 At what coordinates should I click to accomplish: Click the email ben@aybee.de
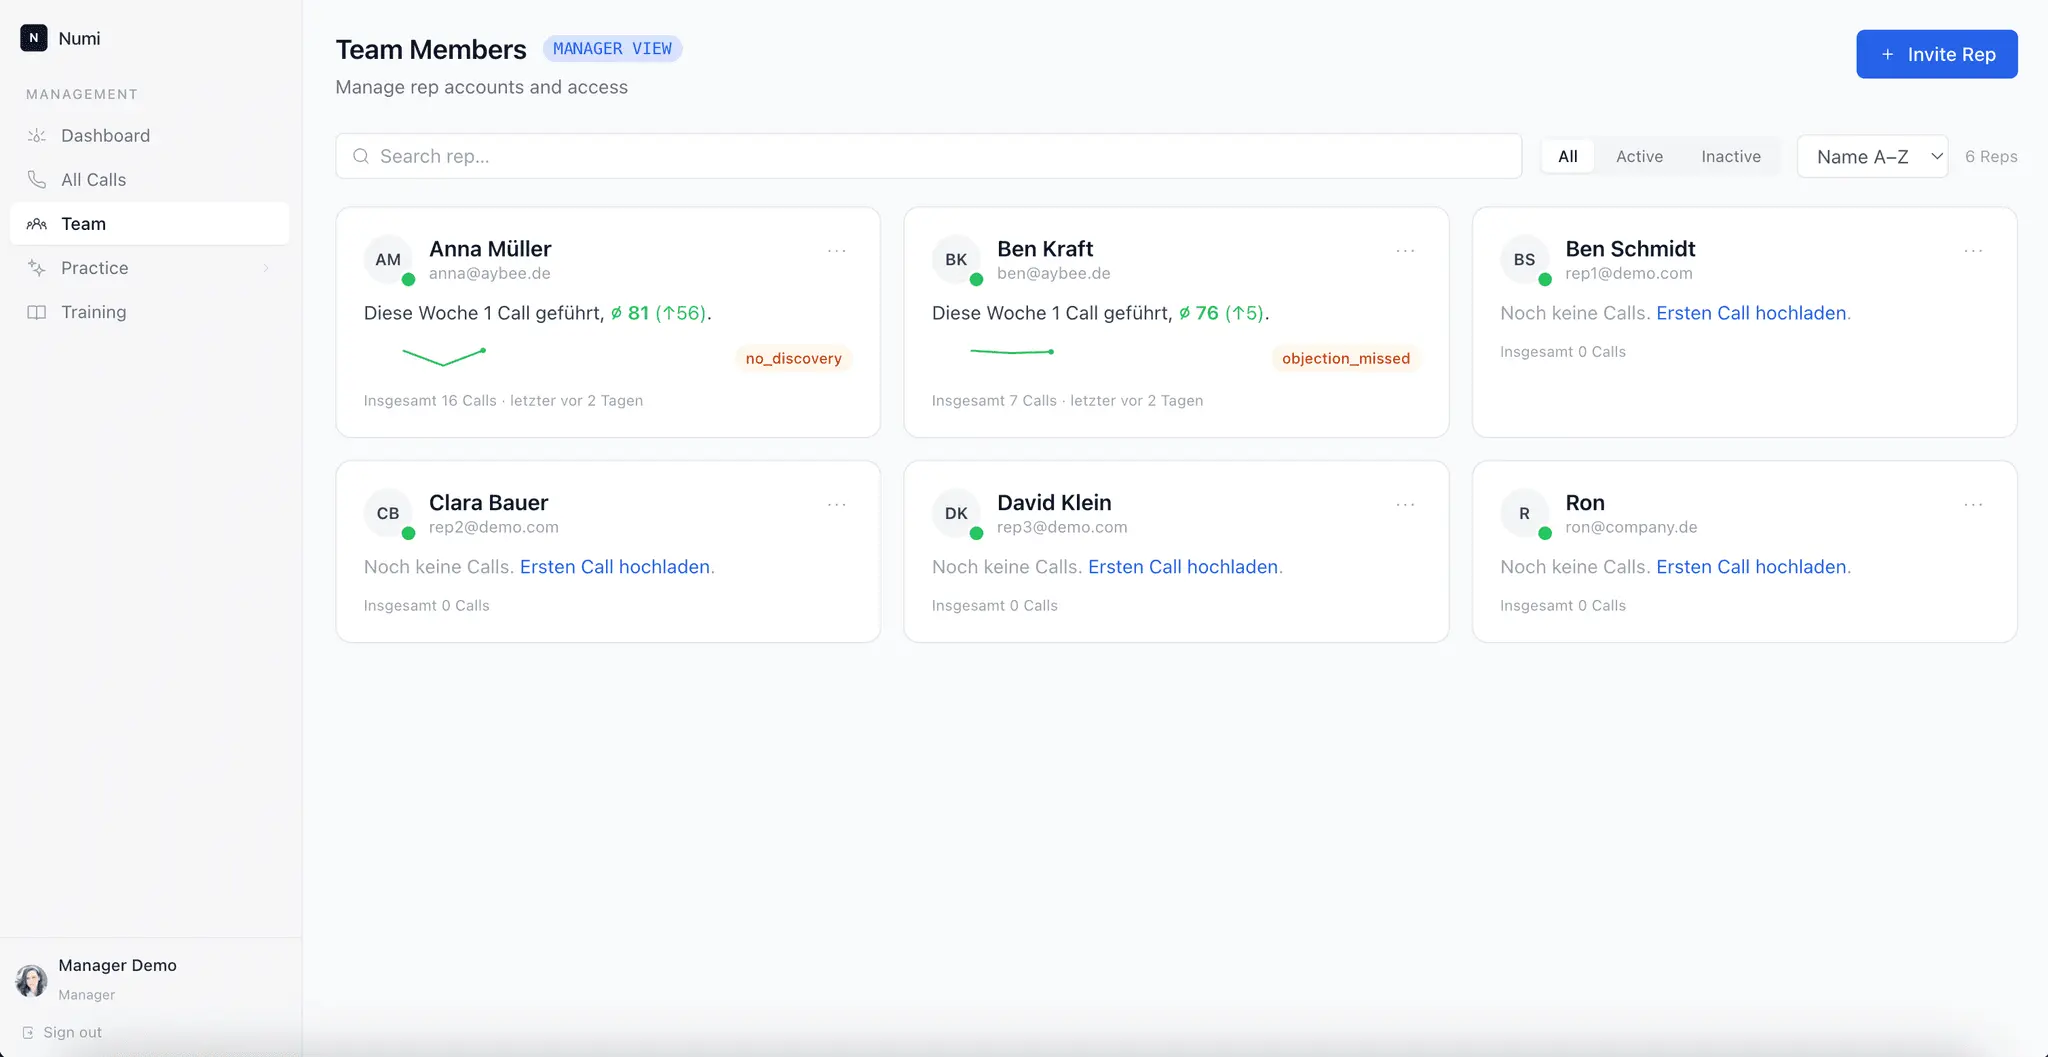pos(1054,273)
